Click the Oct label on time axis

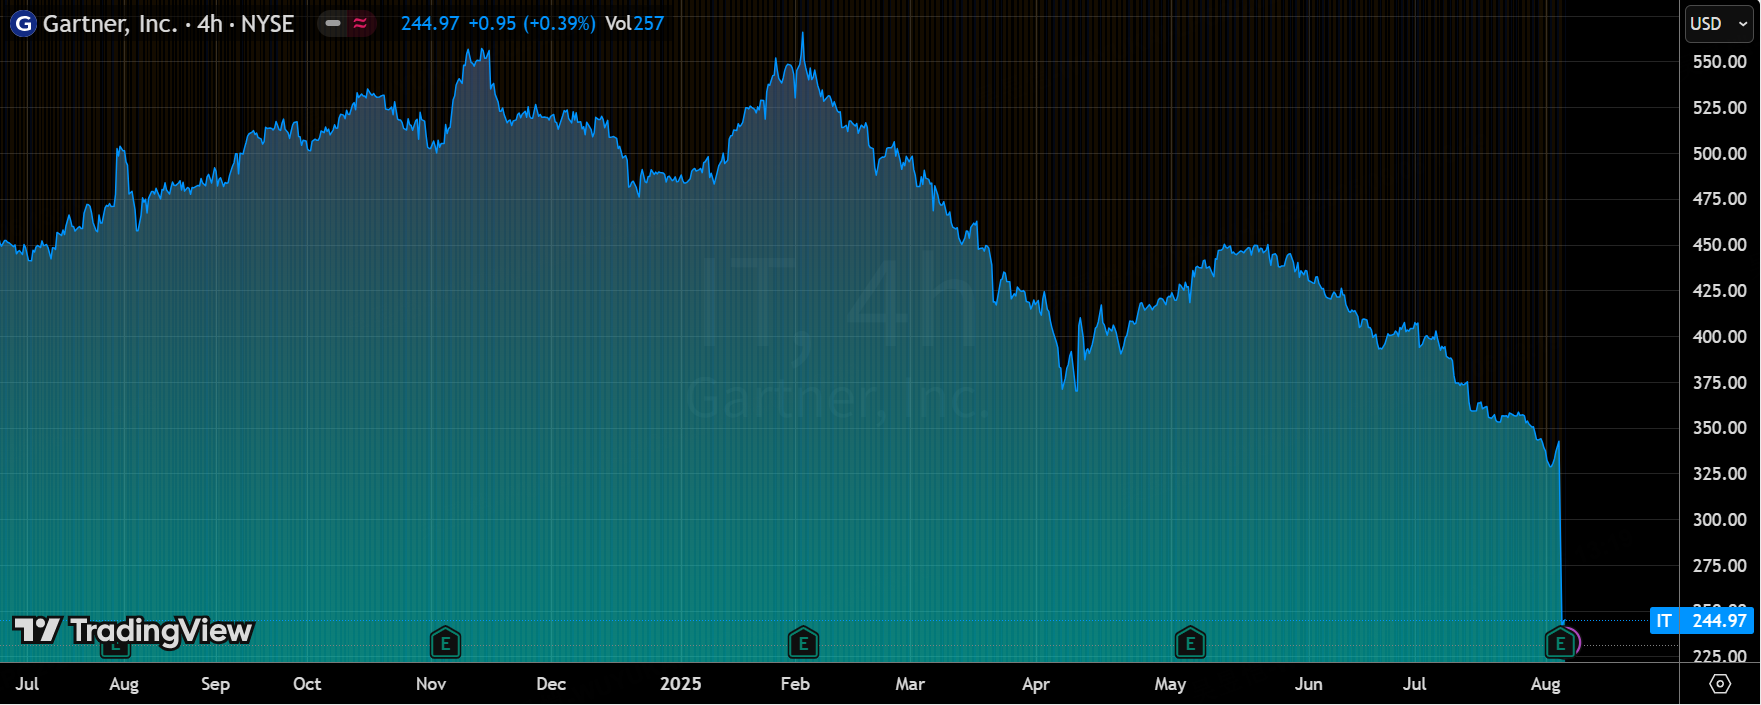tap(307, 684)
